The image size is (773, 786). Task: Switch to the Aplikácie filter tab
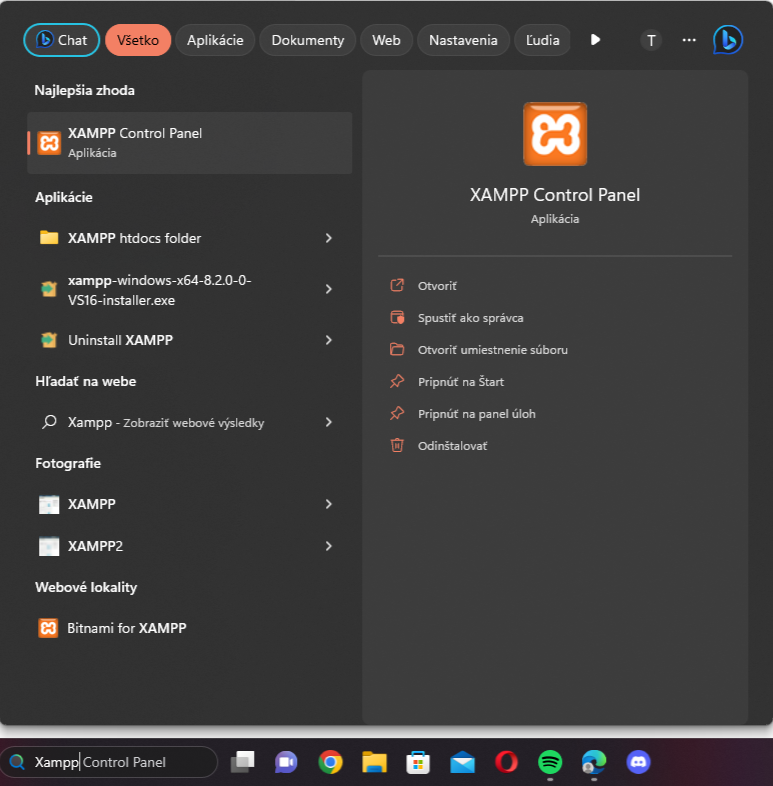click(215, 40)
